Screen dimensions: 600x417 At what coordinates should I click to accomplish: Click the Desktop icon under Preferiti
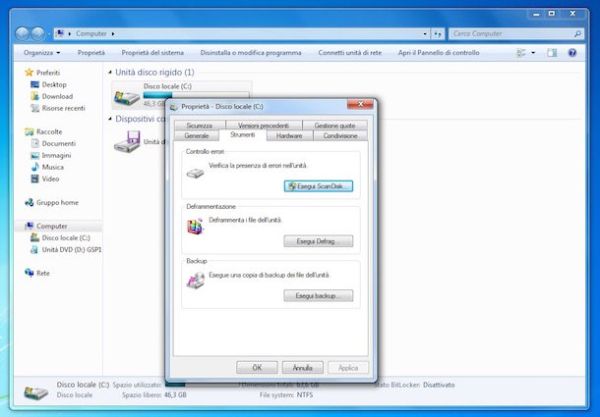[x=34, y=85]
